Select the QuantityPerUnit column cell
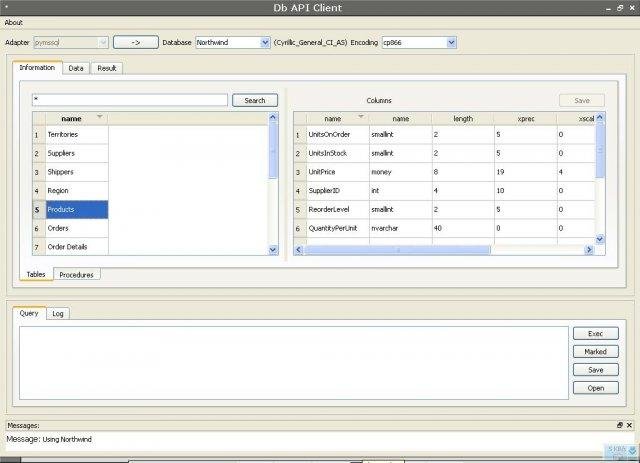640x463 pixels. pyautogui.click(x=338, y=228)
